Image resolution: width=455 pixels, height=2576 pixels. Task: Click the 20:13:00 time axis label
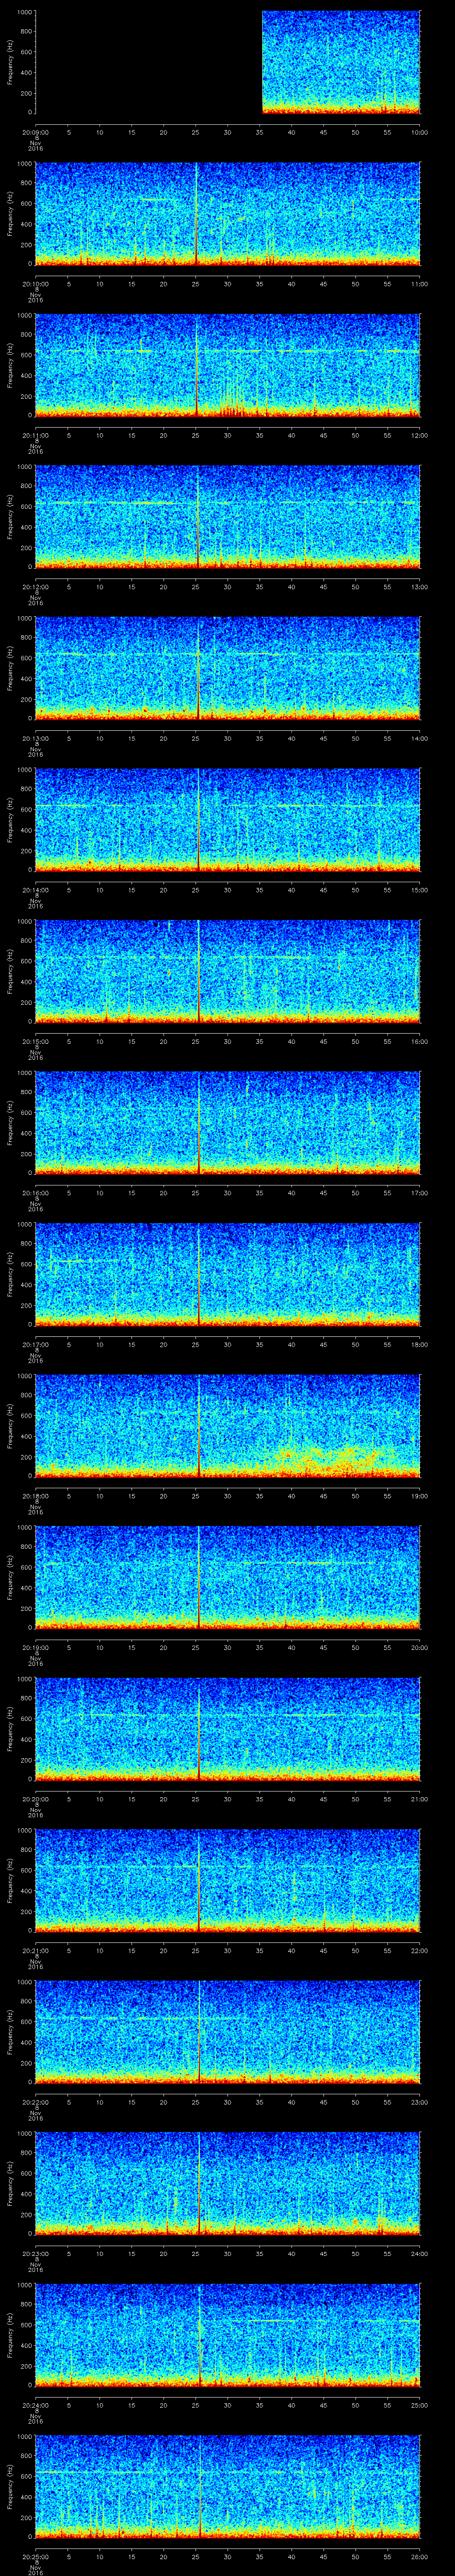[x=35, y=738]
